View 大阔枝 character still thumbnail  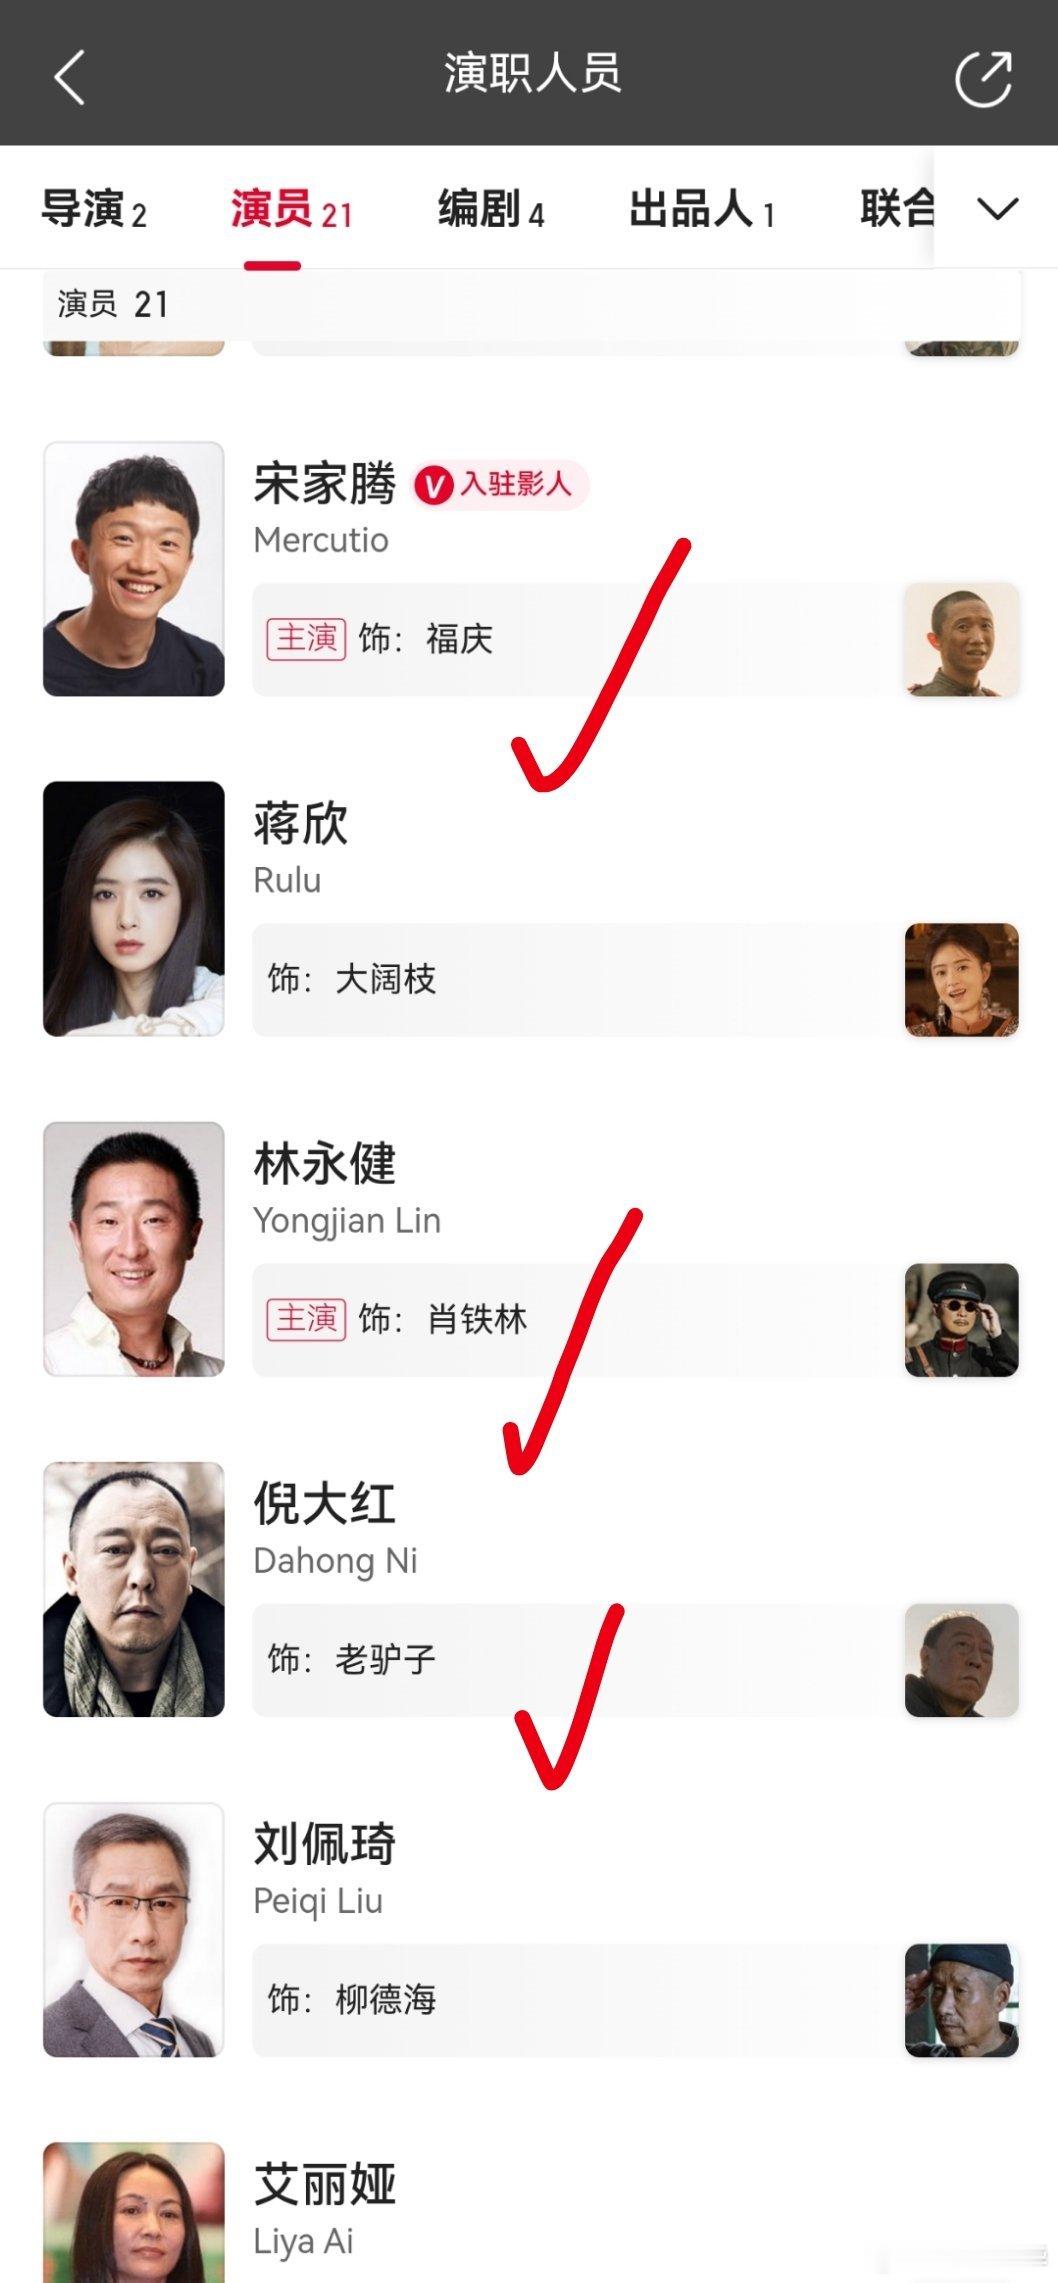point(962,980)
